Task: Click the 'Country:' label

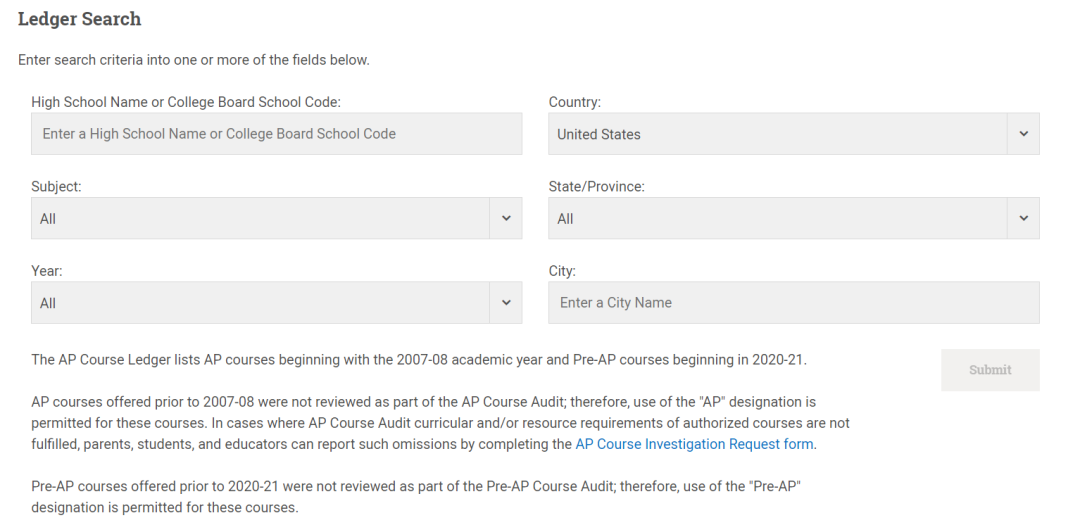Action: tap(574, 102)
